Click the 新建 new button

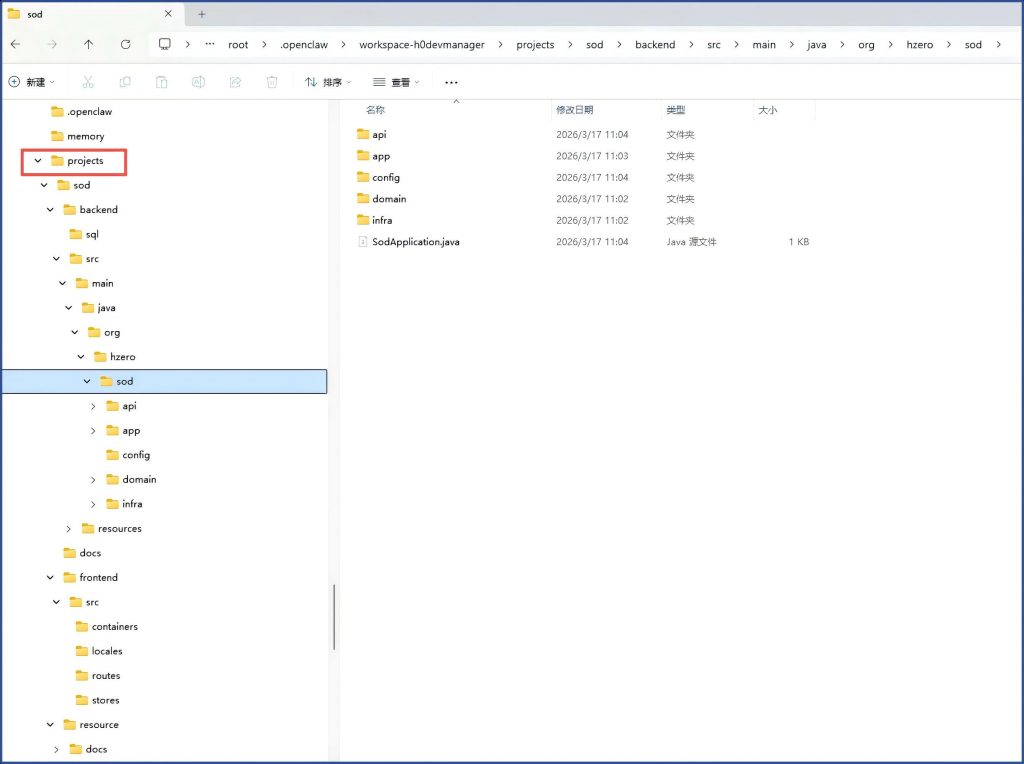32,82
